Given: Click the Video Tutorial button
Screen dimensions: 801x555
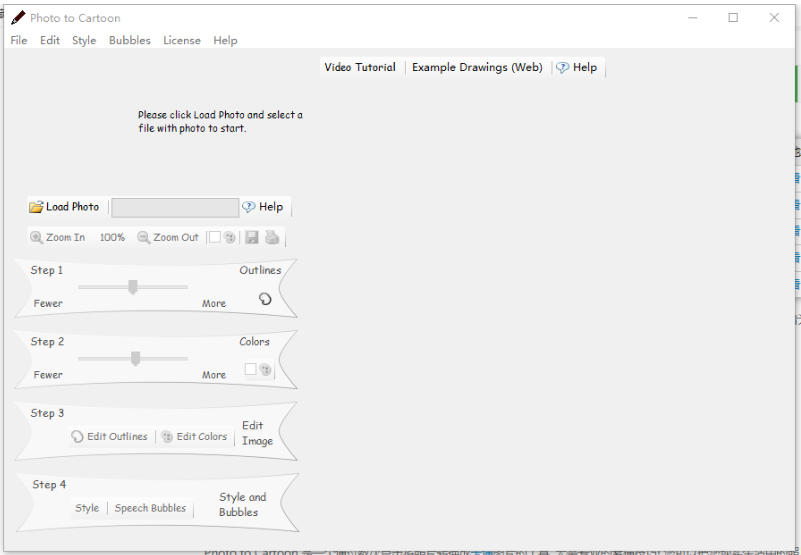Looking at the screenshot, I should (x=360, y=68).
